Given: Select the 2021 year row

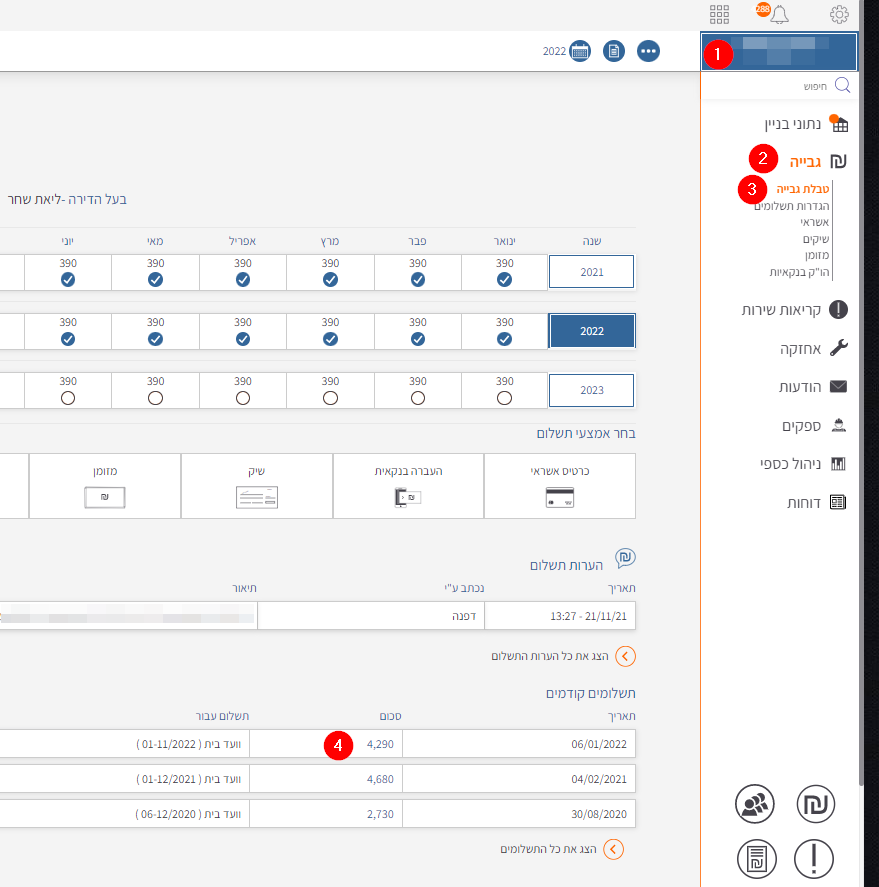Looking at the screenshot, I should [x=592, y=271].
